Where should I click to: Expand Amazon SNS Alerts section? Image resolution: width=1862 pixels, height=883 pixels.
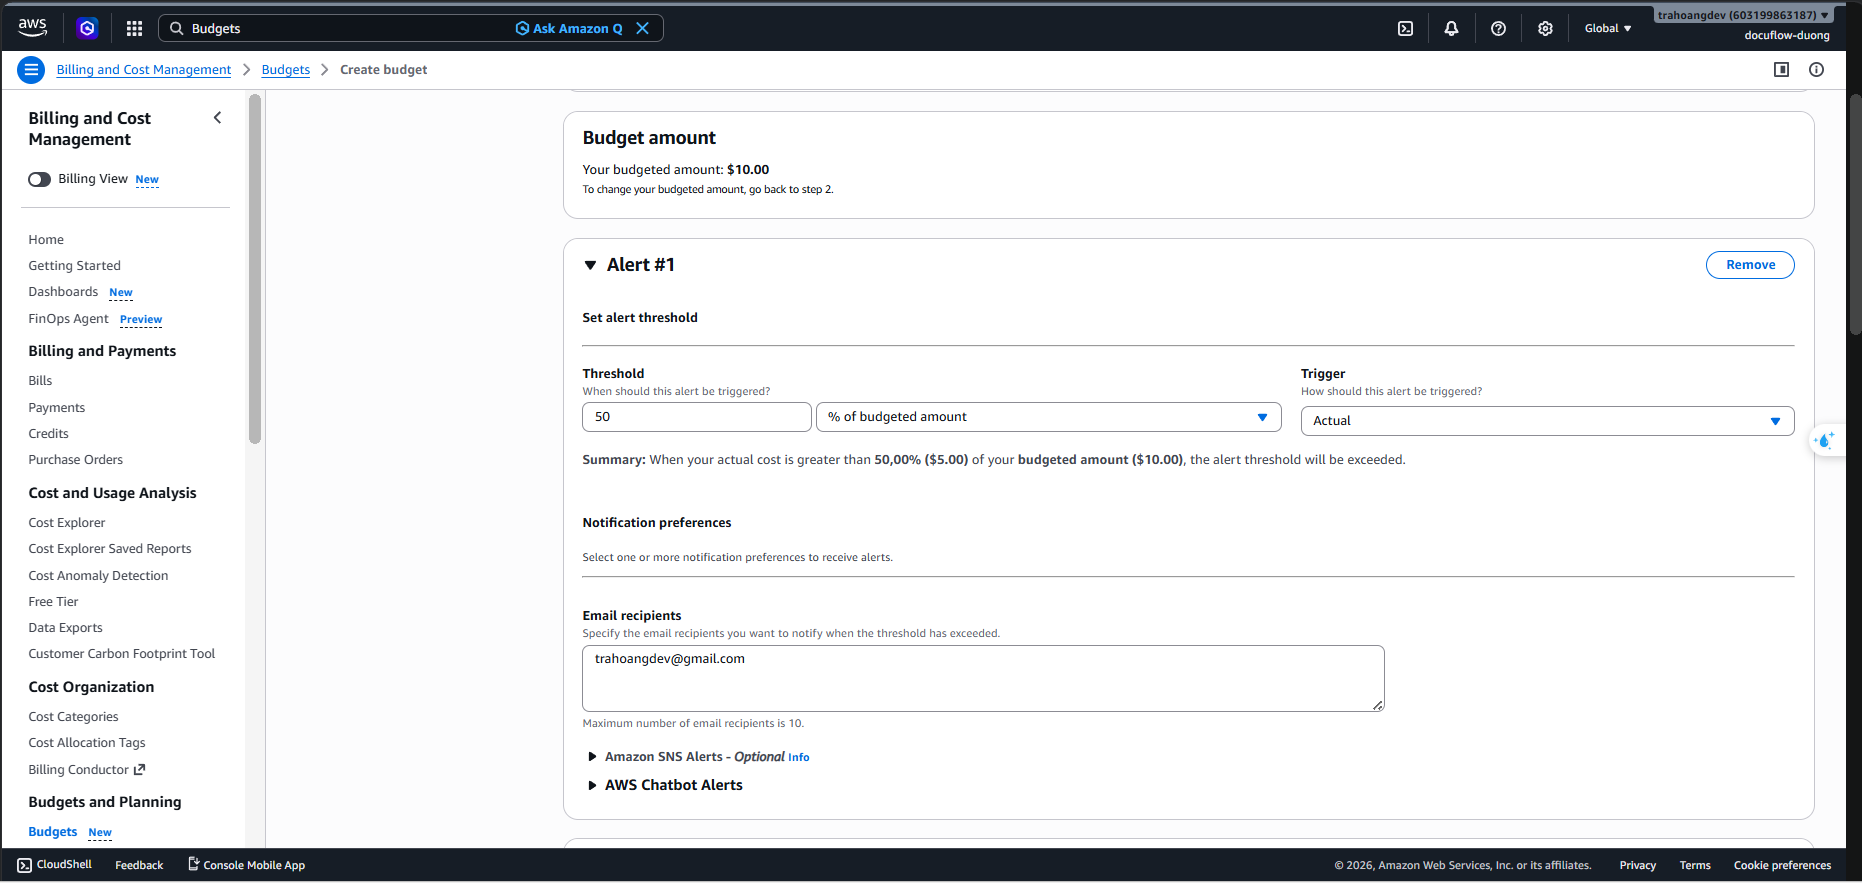pos(592,757)
